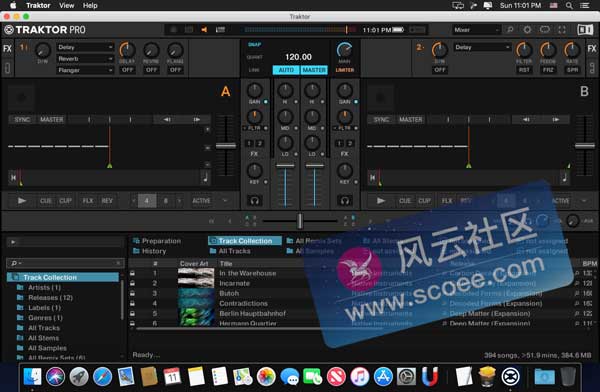Toggle the SNAP option in master panel
Screen dimensions: 600x392
click(x=254, y=44)
